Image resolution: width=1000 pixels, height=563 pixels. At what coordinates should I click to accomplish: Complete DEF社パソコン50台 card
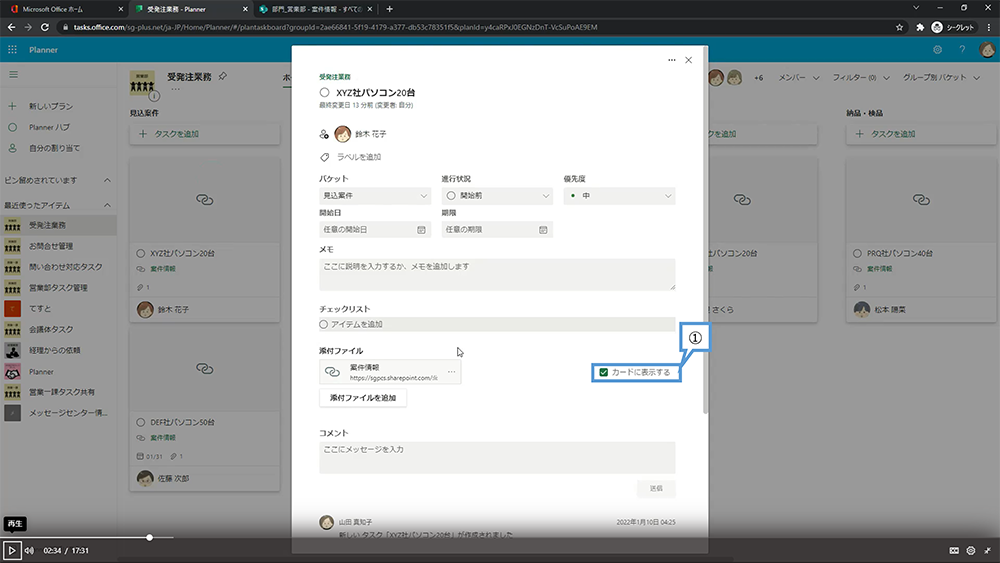[141, 422]
